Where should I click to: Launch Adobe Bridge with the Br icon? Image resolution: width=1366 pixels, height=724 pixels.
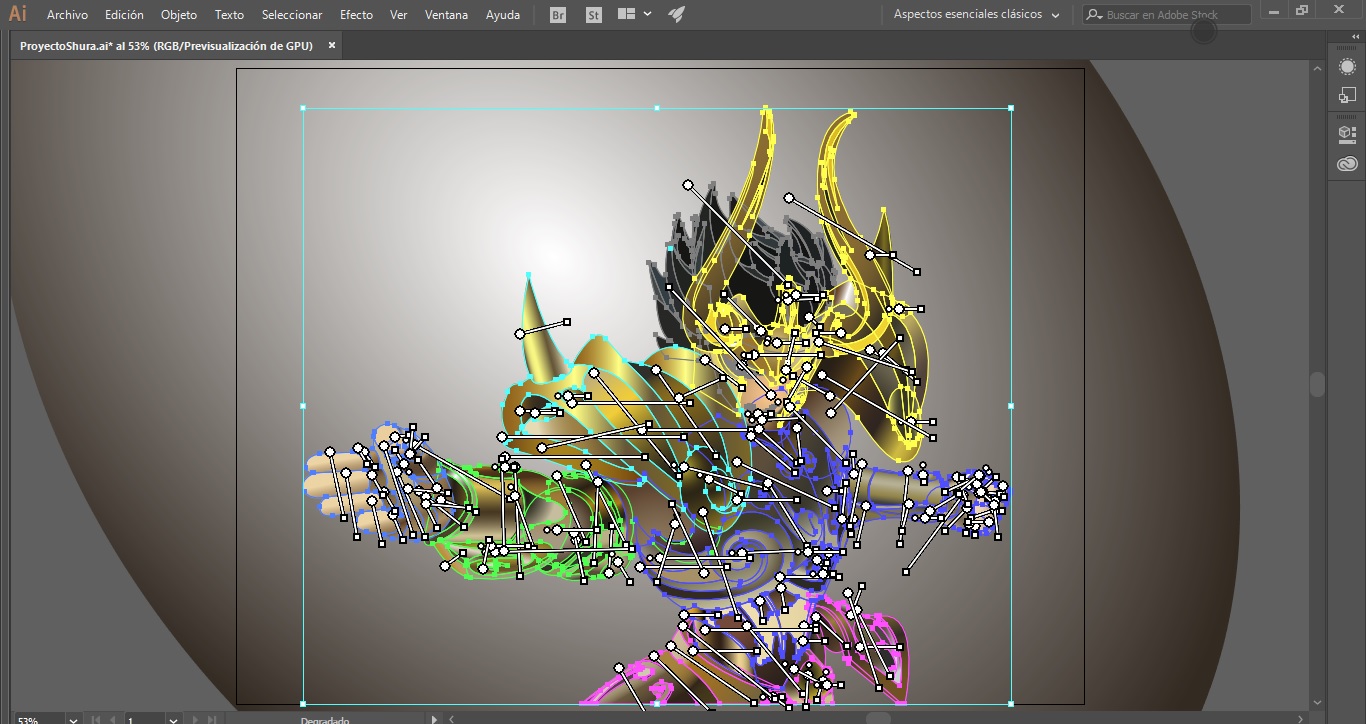pyautogui.click(x=559, y=15)
